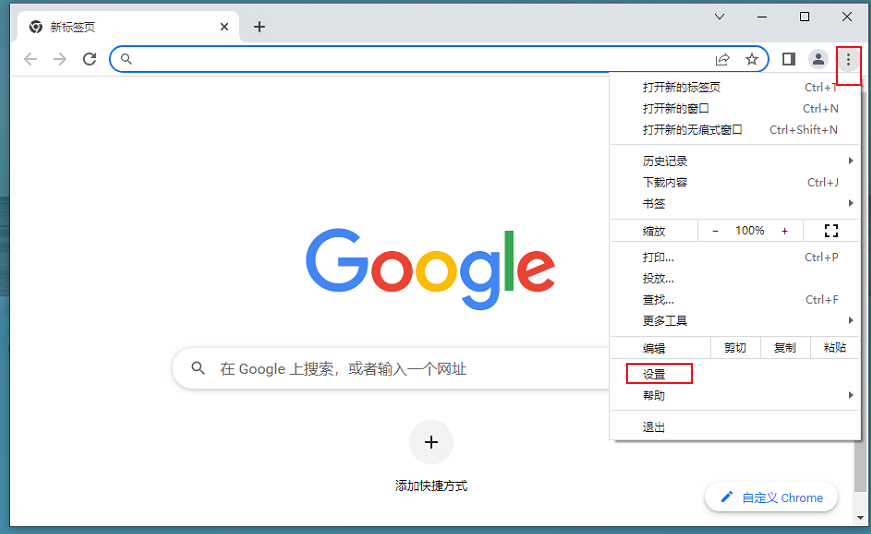Screen dimensions: 871x534
Task: Open 打开新的无痕式窗口
Action: 734,129
